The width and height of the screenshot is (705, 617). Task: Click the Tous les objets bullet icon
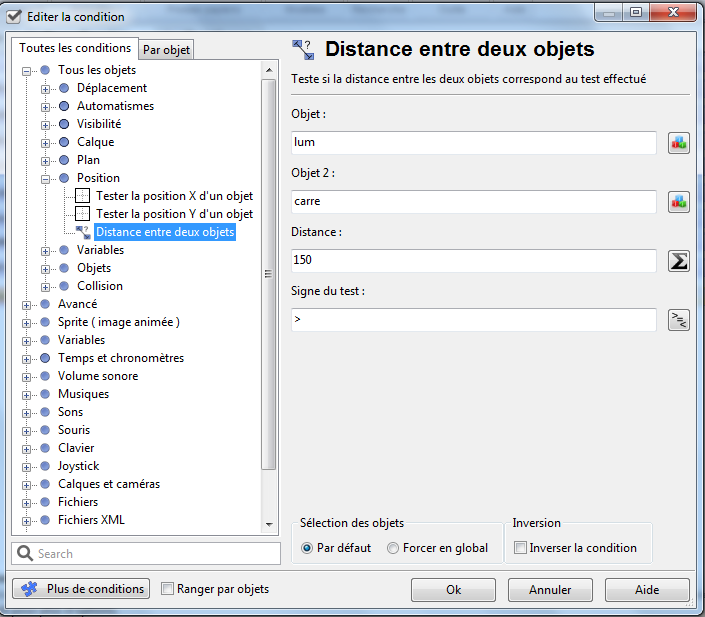pyautogui.click(x=45, y=70)
